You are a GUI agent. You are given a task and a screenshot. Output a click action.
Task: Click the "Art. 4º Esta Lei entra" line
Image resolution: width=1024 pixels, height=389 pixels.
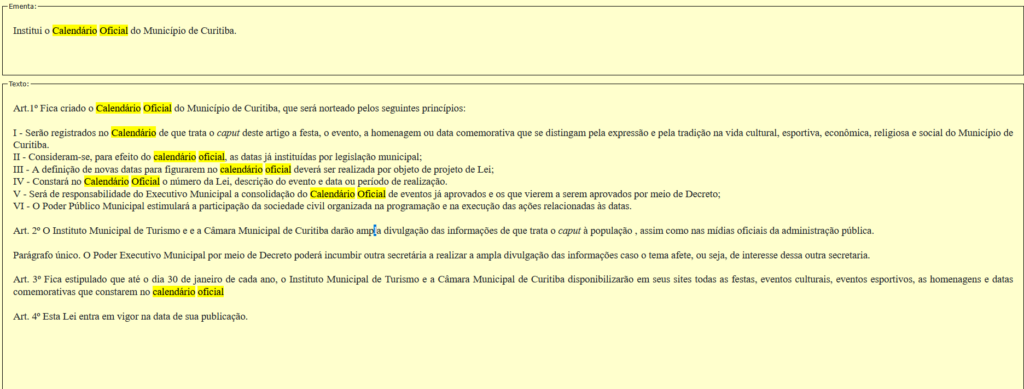131,317
